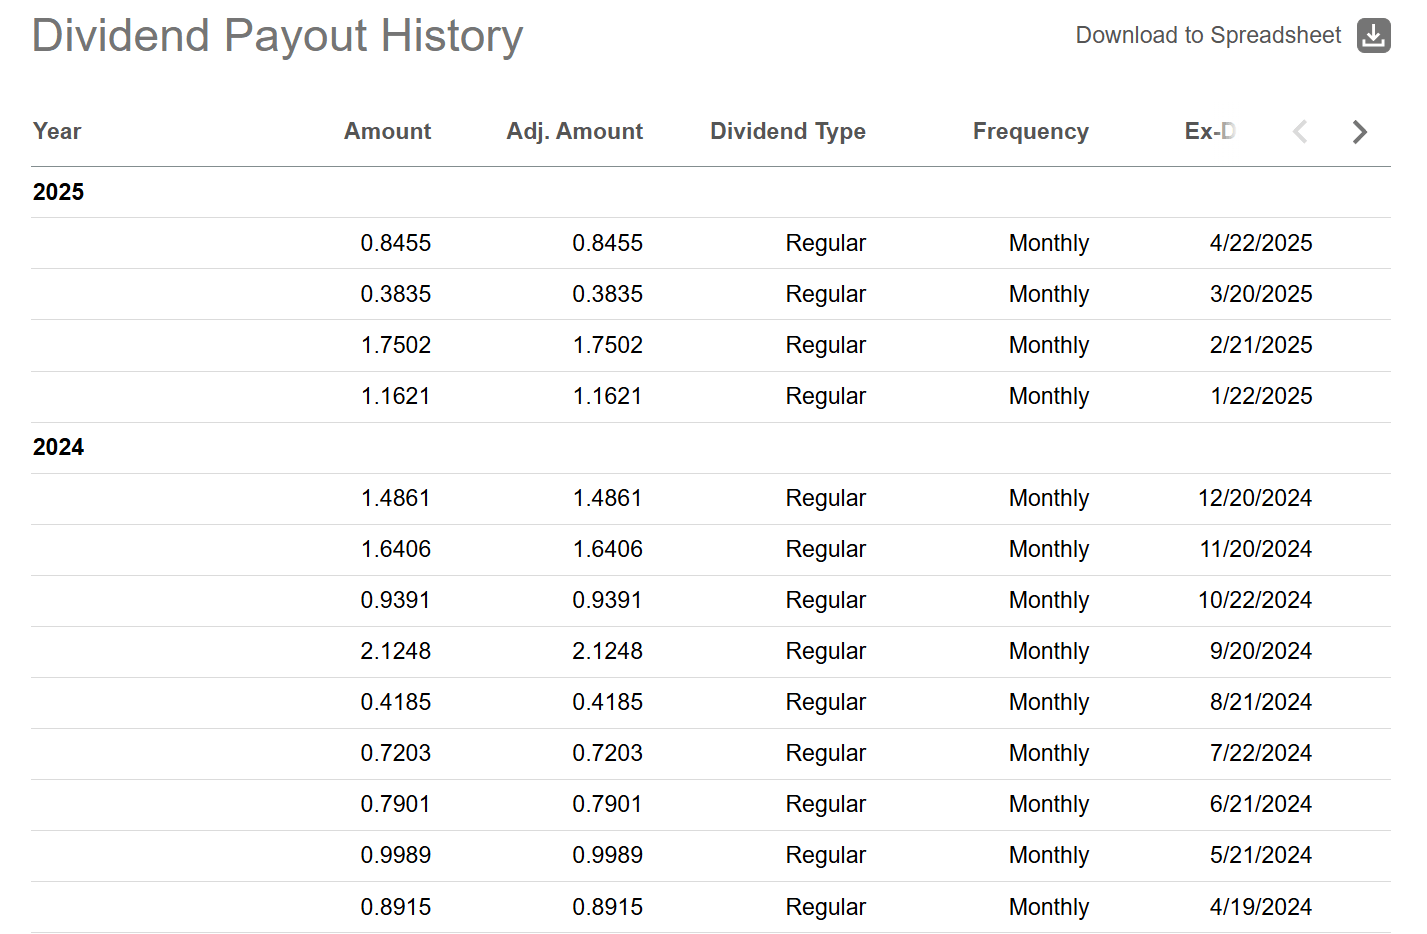1427x934 pixels.
Task: Click the truncated Ex-D column header
Action: [x=1210, y=131]
